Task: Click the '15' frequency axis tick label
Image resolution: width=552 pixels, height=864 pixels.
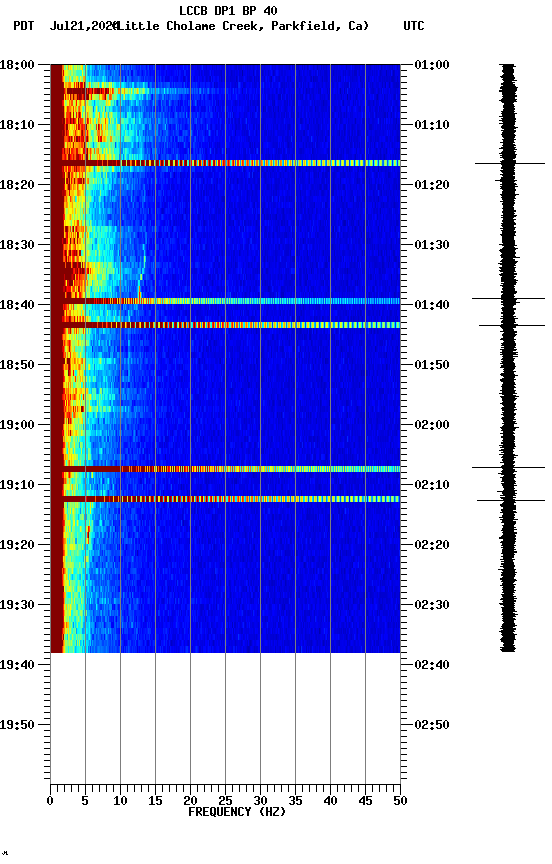Action: pos(155,802)
